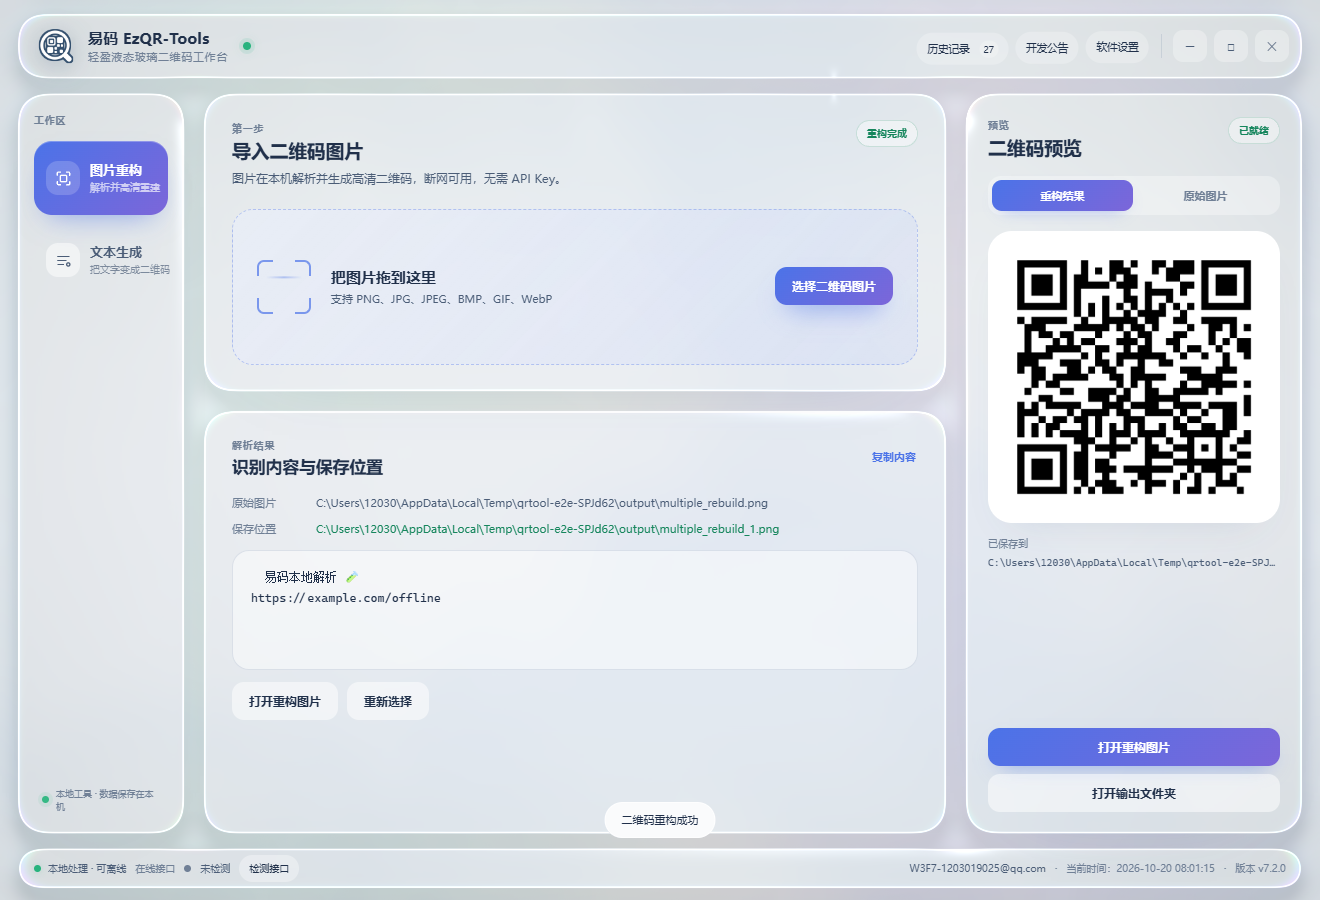Screen dimensions: 1320x900
Task: Click the dashed frame icon in drop zone
Action: point(284,287)
